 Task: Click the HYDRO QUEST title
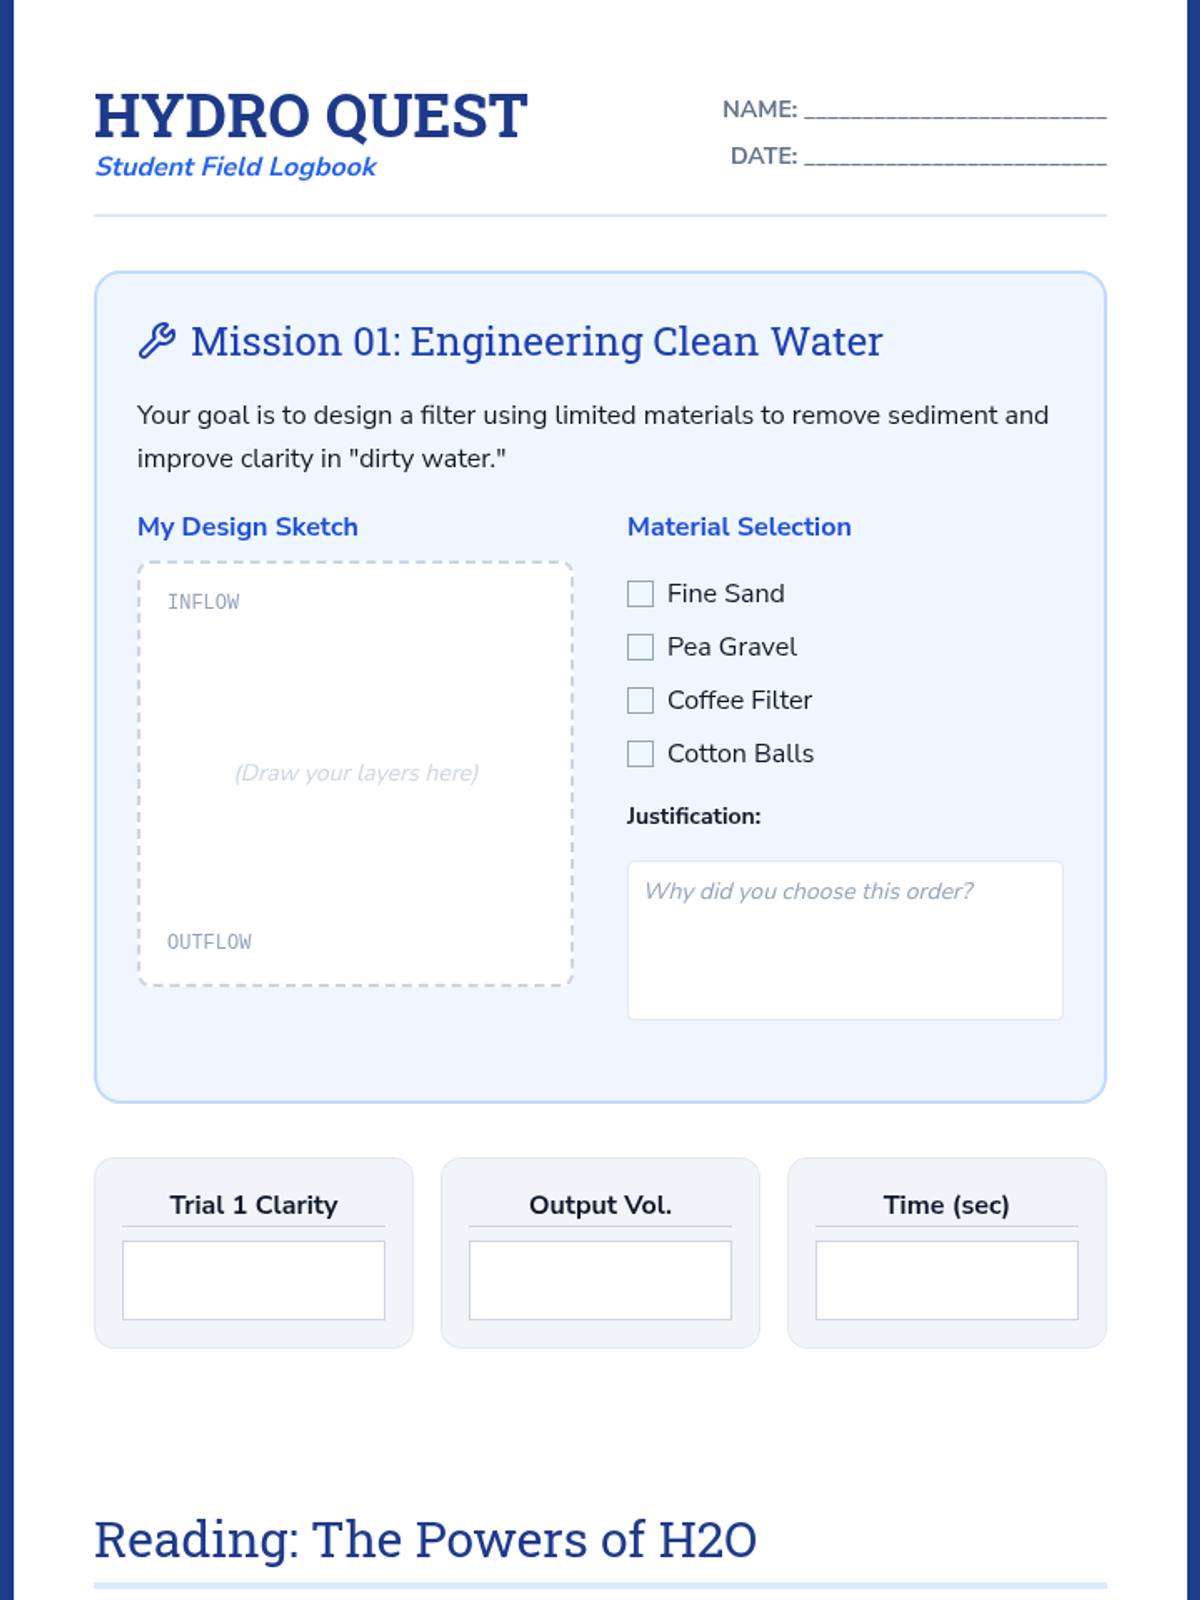(310, 116)
